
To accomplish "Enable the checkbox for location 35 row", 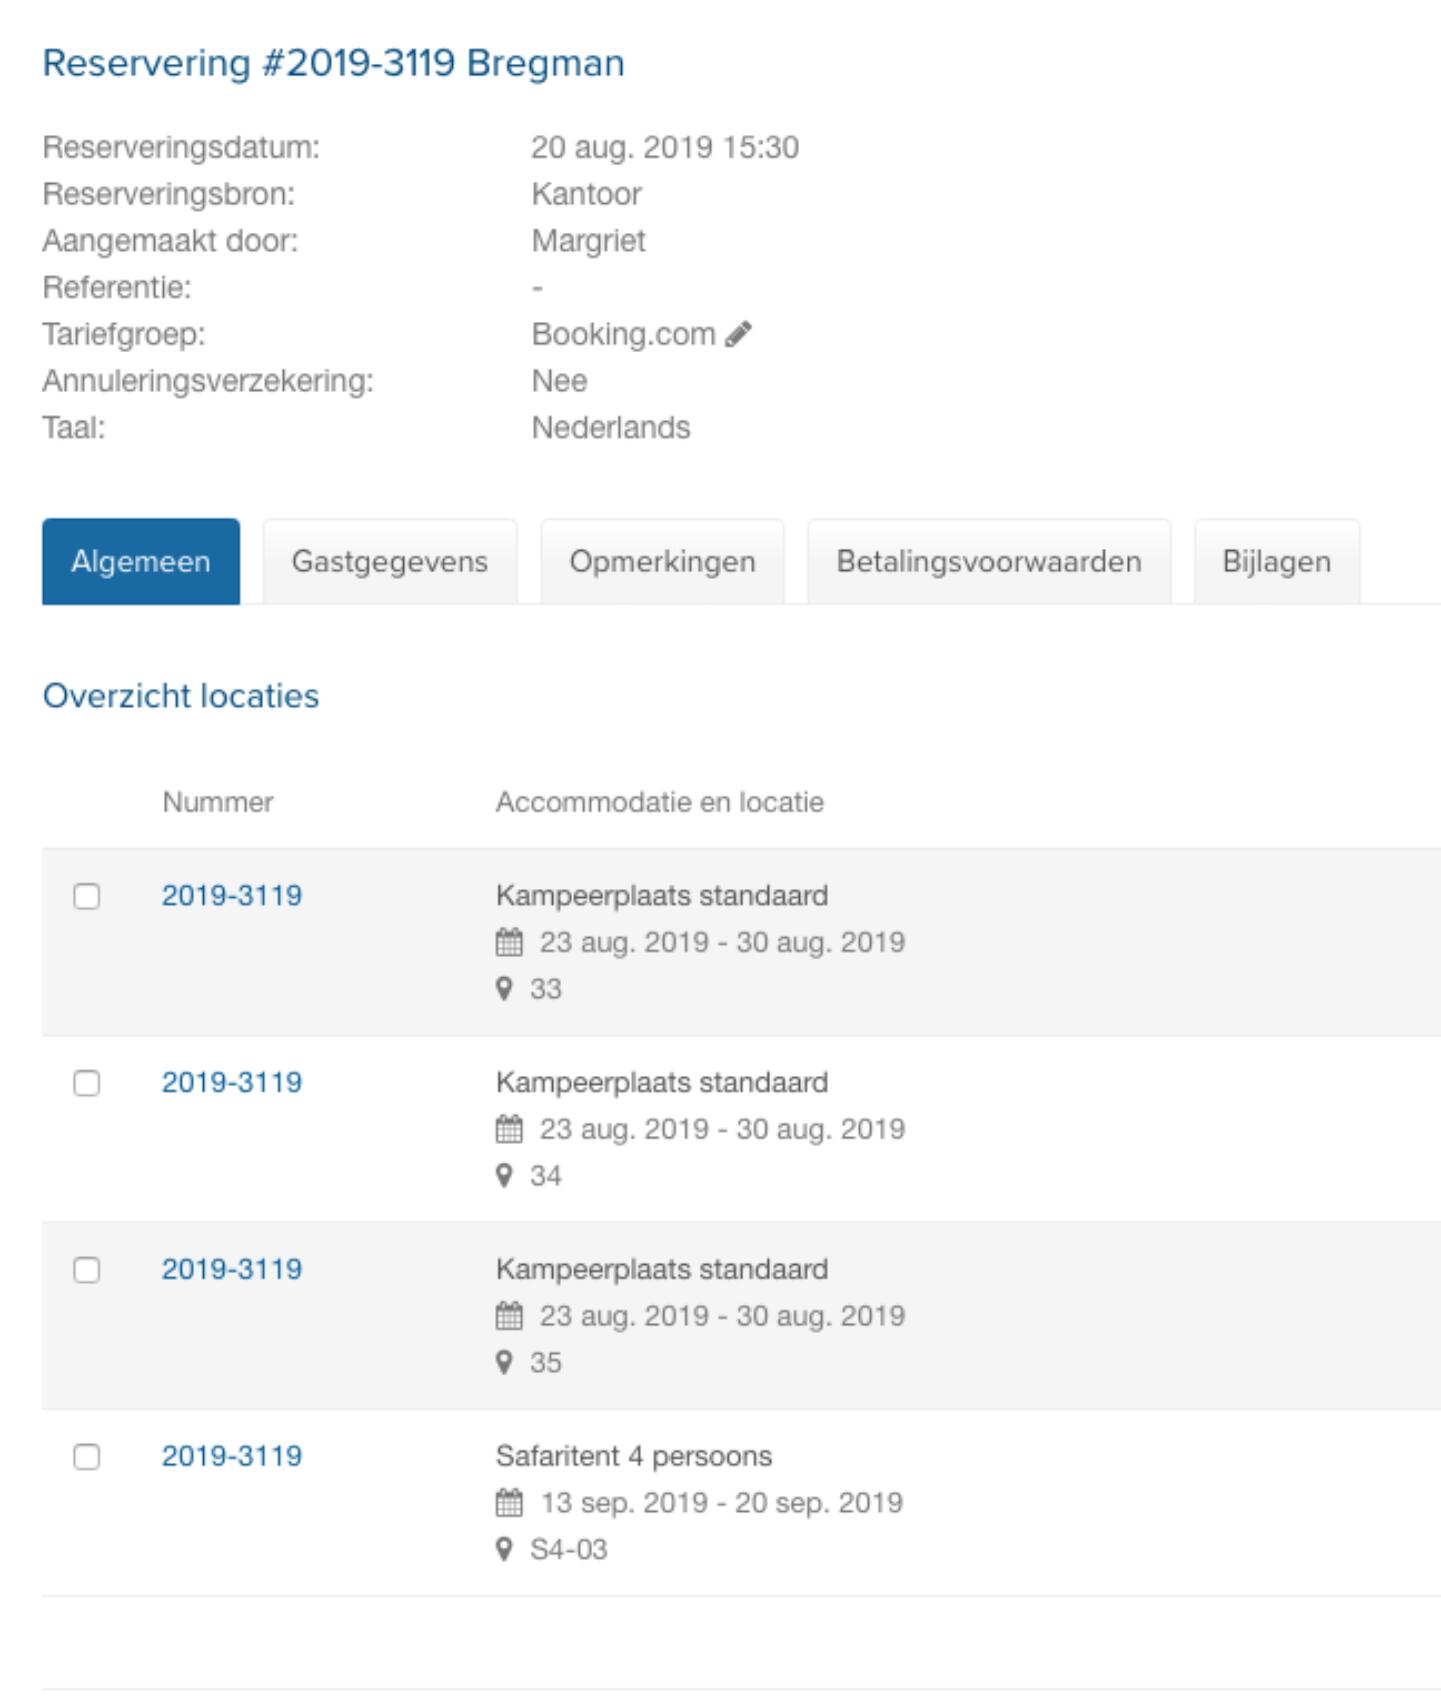I will tap(87, 1270).
